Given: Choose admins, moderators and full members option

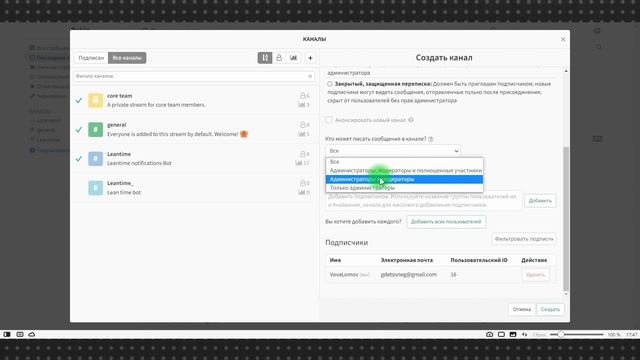Looking at the screenshot, I should coord(404,171).
